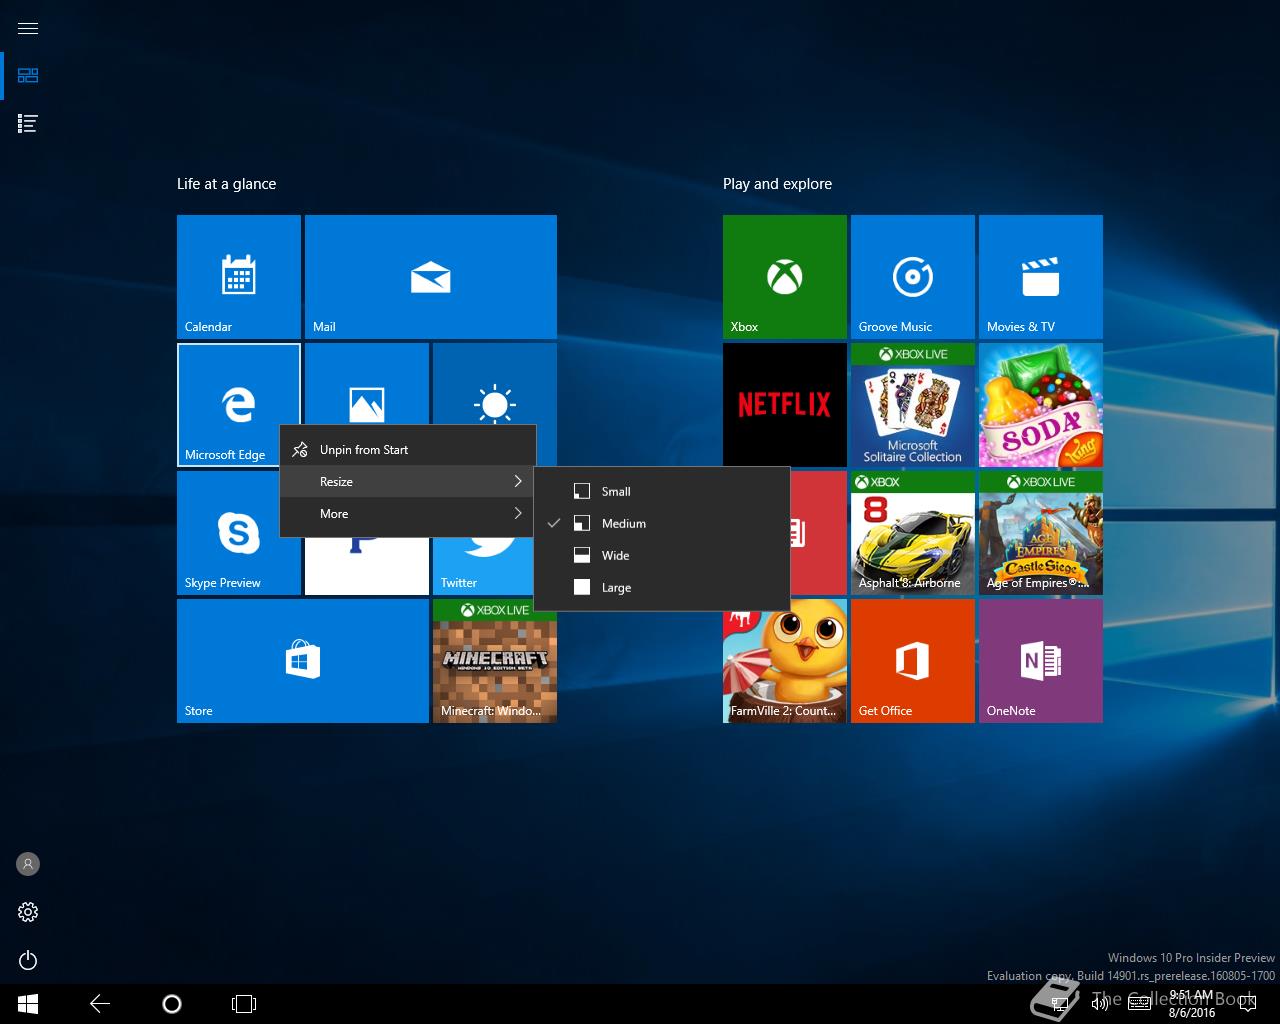Open the Movies & TV tile

(x=1041, y=277)
